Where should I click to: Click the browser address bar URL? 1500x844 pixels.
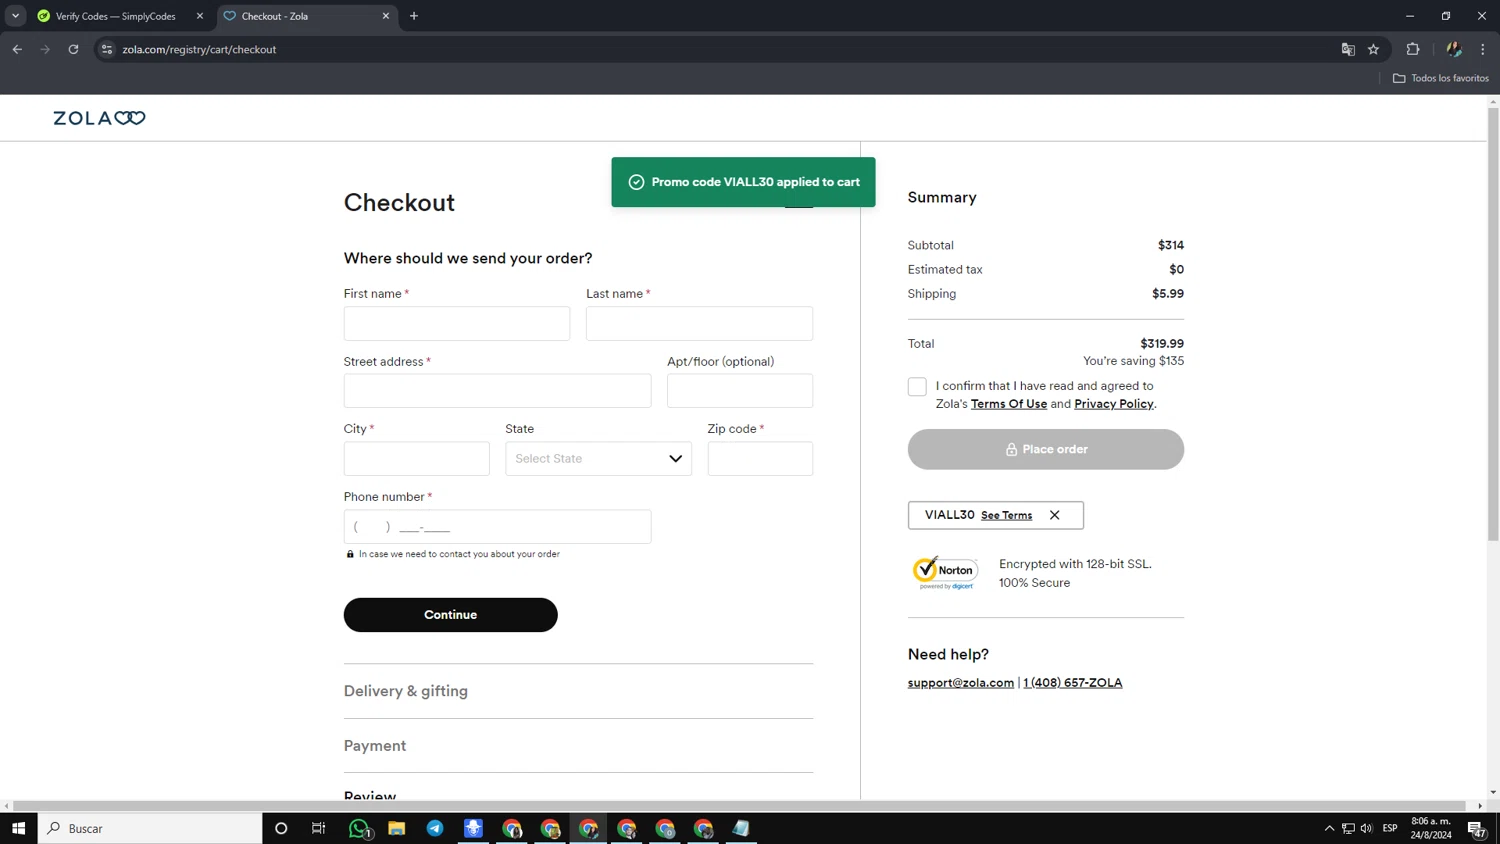pos(199,49)
